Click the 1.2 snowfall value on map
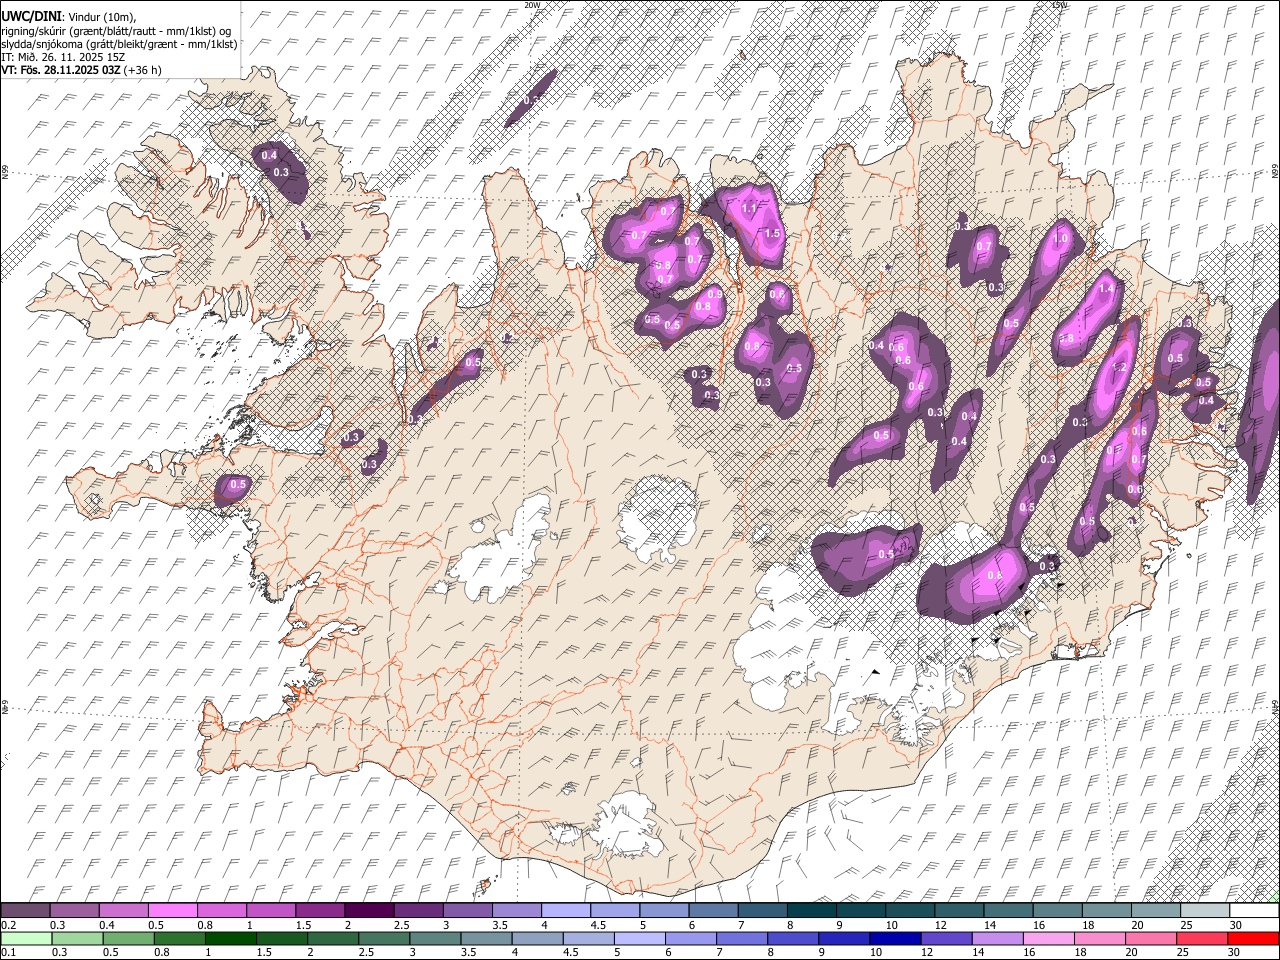The height and width of the screenshot is (960, 1280). [1120, 368]
